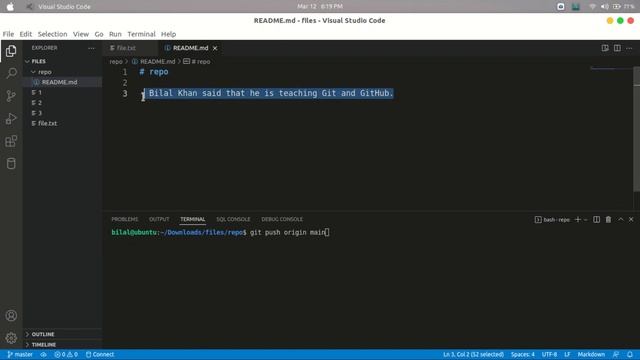Open the Manage gear icon
The image size is (640, 360).
point(11,338)
